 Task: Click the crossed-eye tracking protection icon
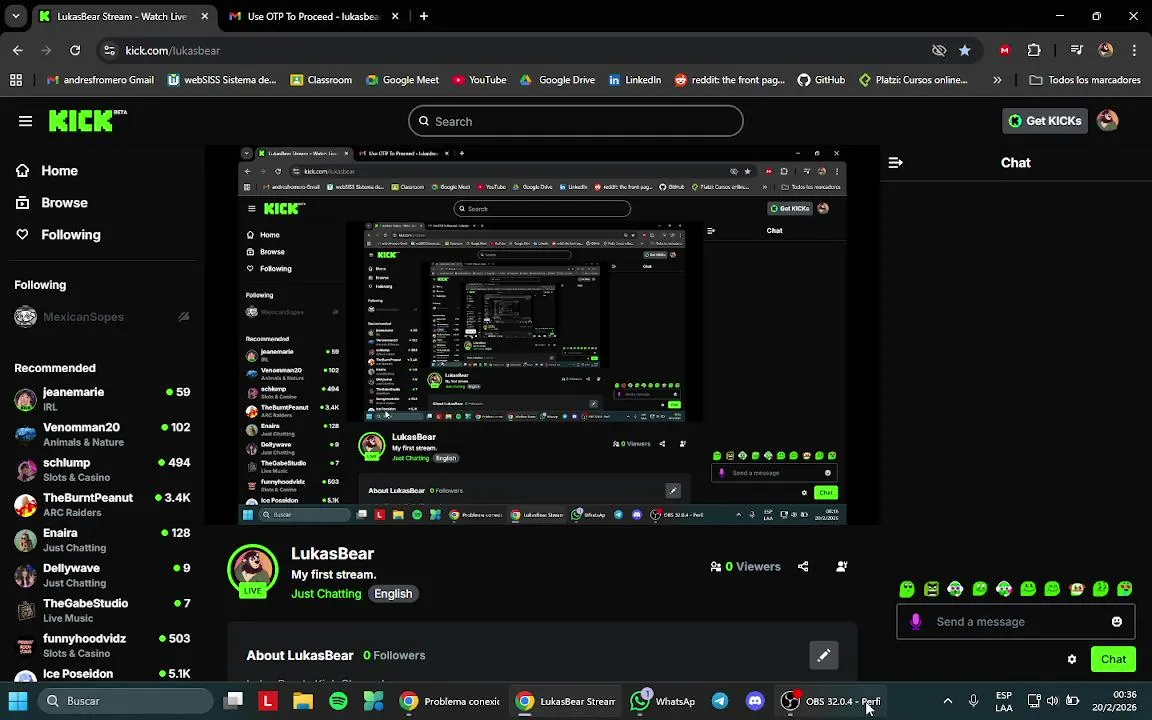point(939,51)
